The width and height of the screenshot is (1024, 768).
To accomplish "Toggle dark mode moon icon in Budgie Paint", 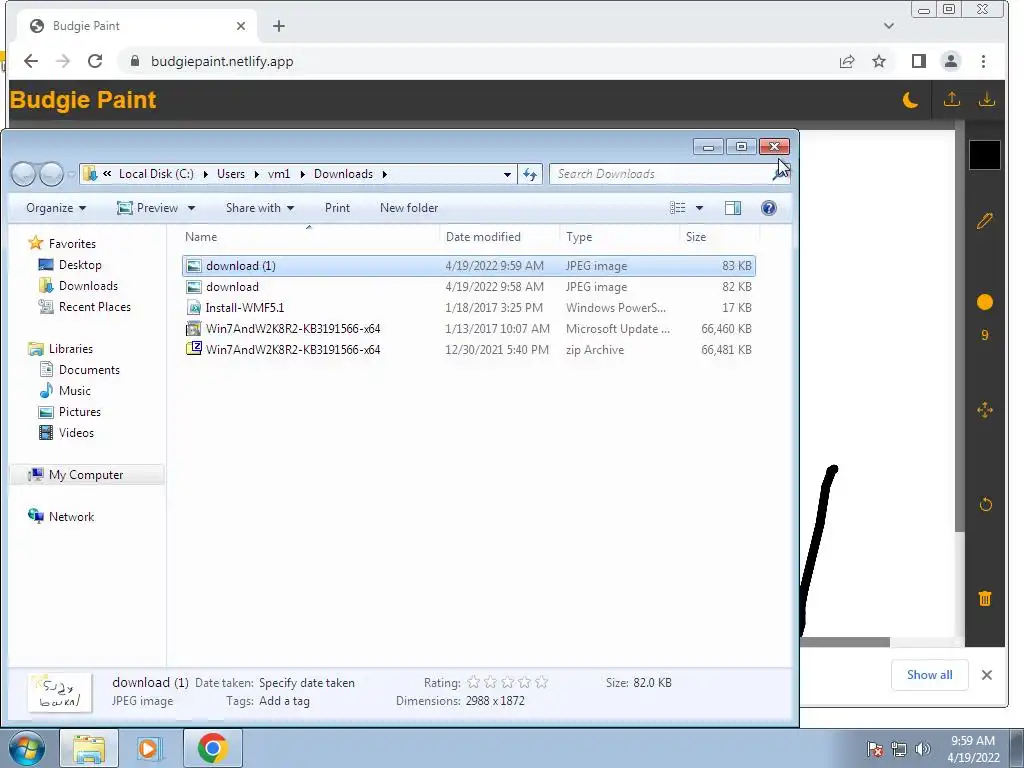I will [x=910, y=100].
